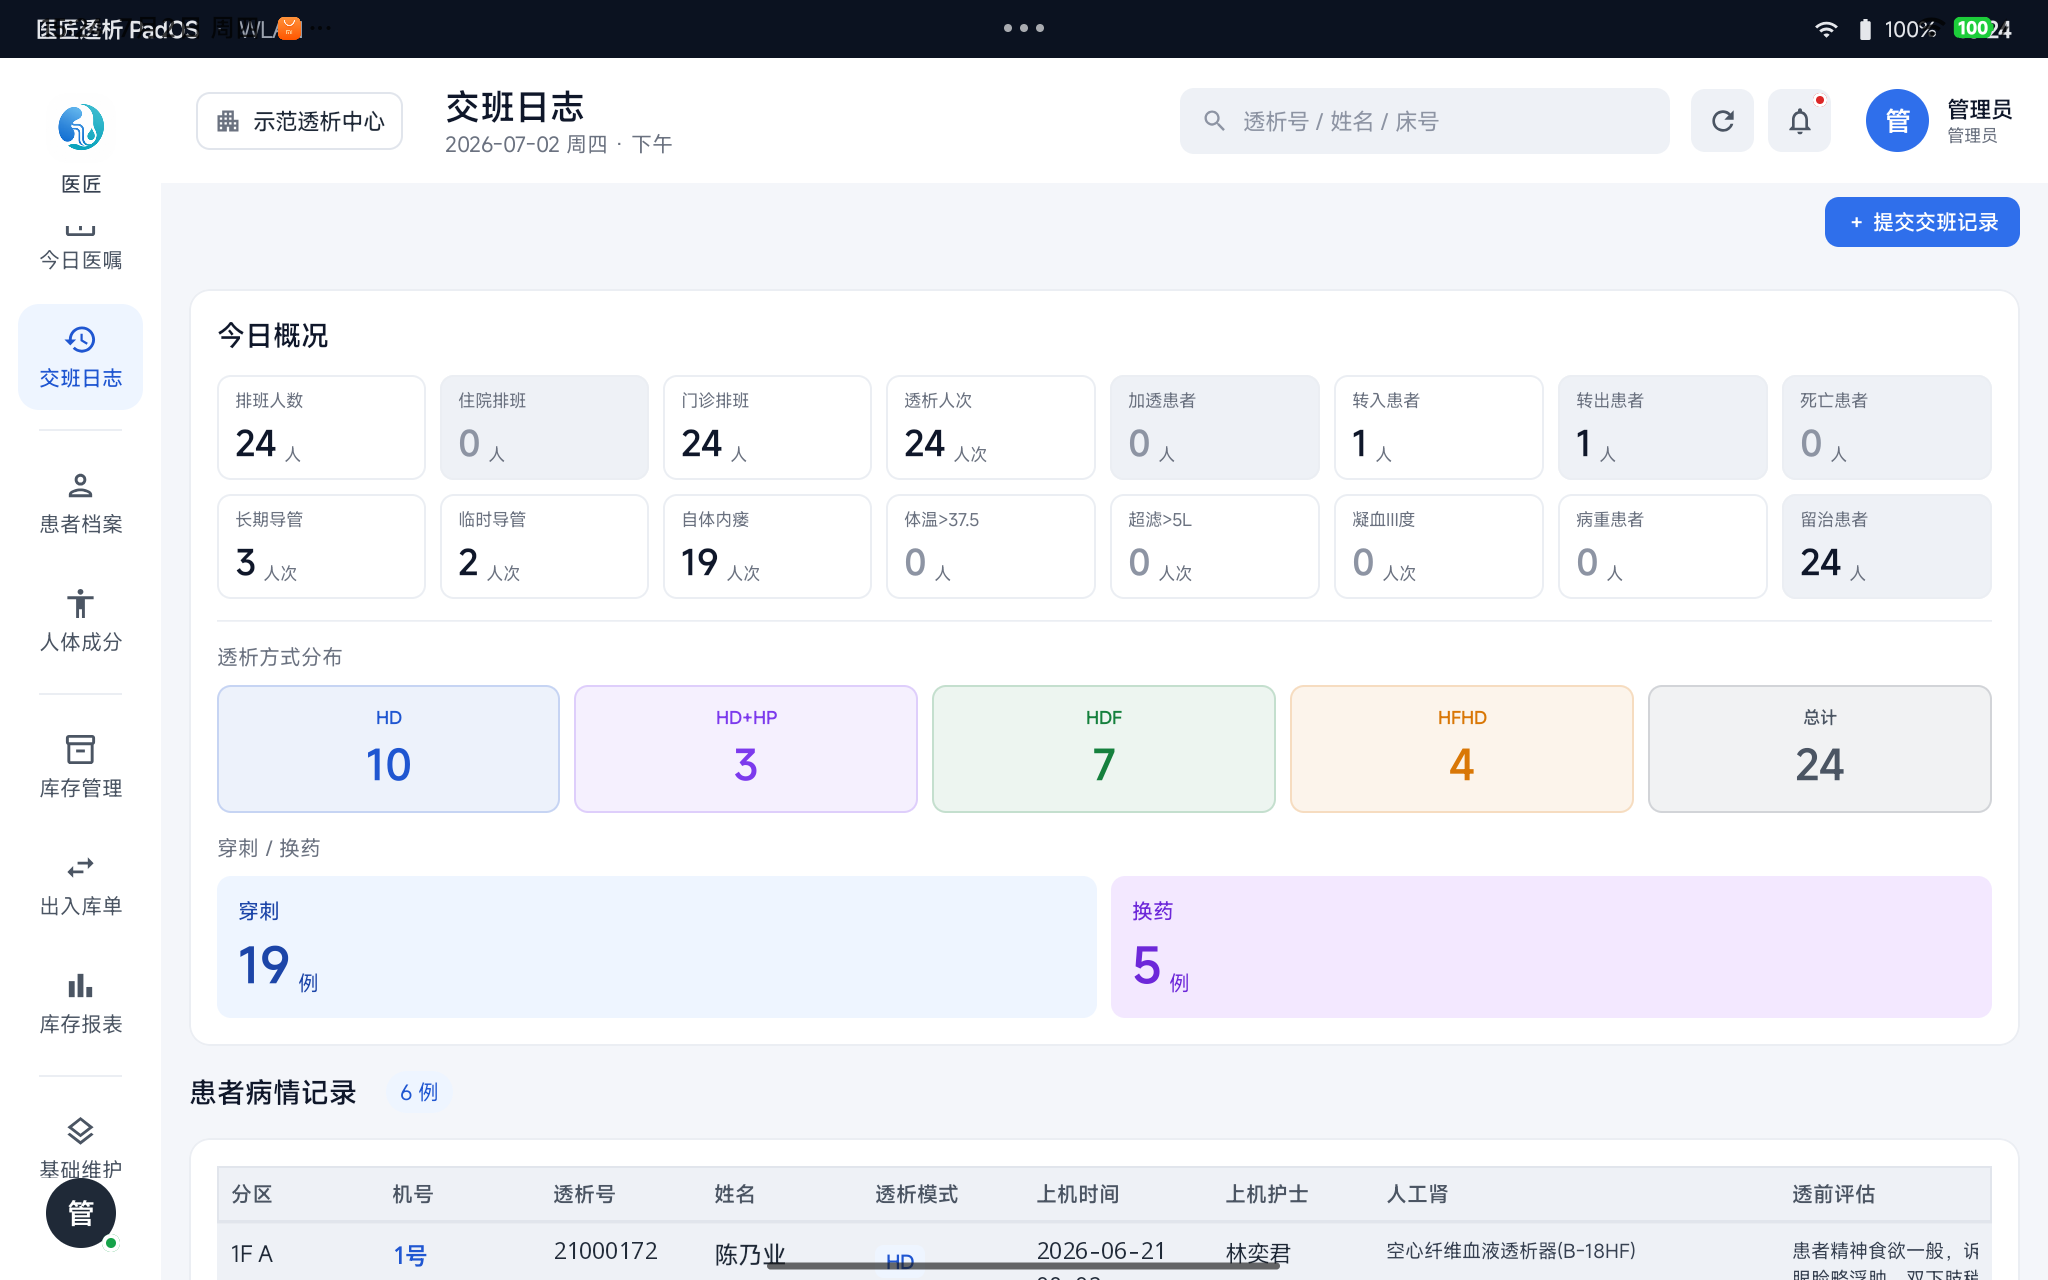Refresh the page with the reload icon

click(x=1722, y=121)
